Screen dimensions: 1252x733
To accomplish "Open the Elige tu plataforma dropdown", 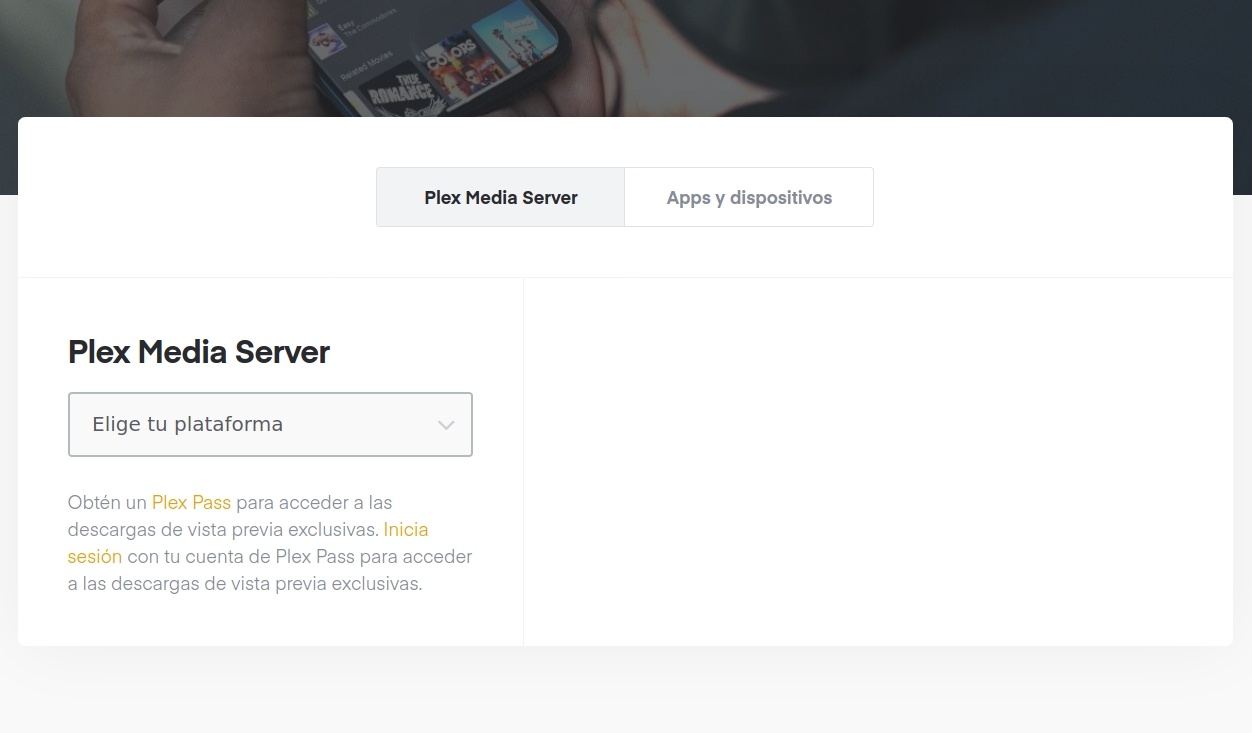I will [270, 424].
